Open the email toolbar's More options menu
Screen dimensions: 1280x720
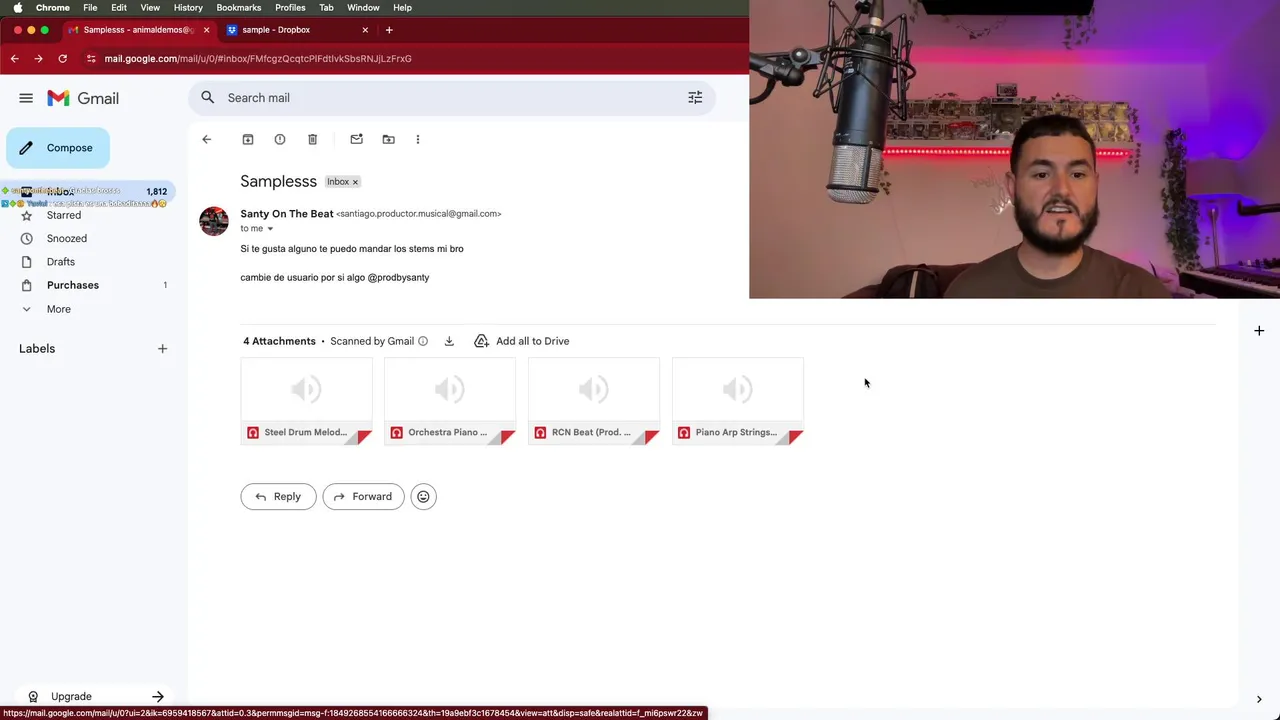tap(418, 139)
